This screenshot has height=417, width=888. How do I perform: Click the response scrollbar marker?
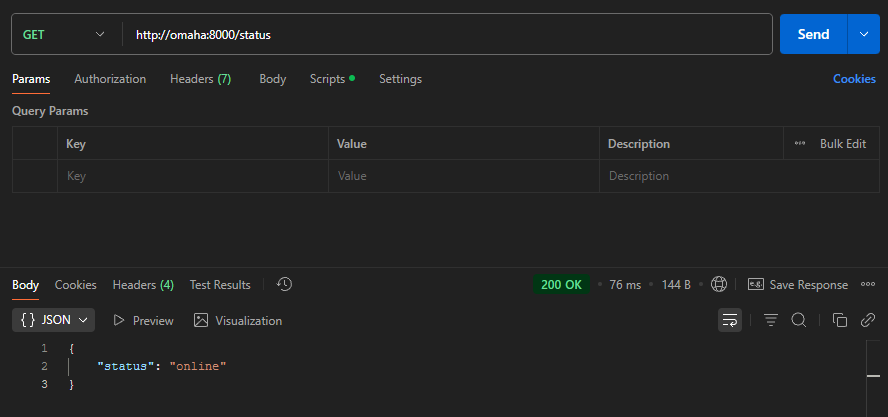[x=873, y=372]
